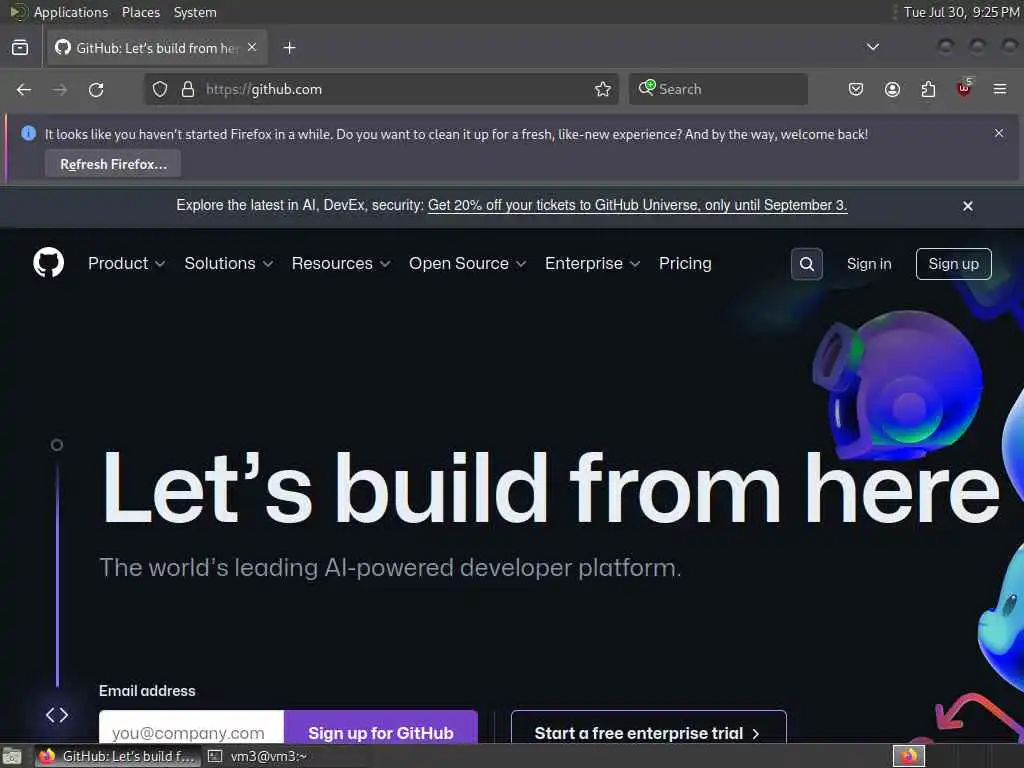Open the Firefox hamburger application menu

click(1000, 89)
